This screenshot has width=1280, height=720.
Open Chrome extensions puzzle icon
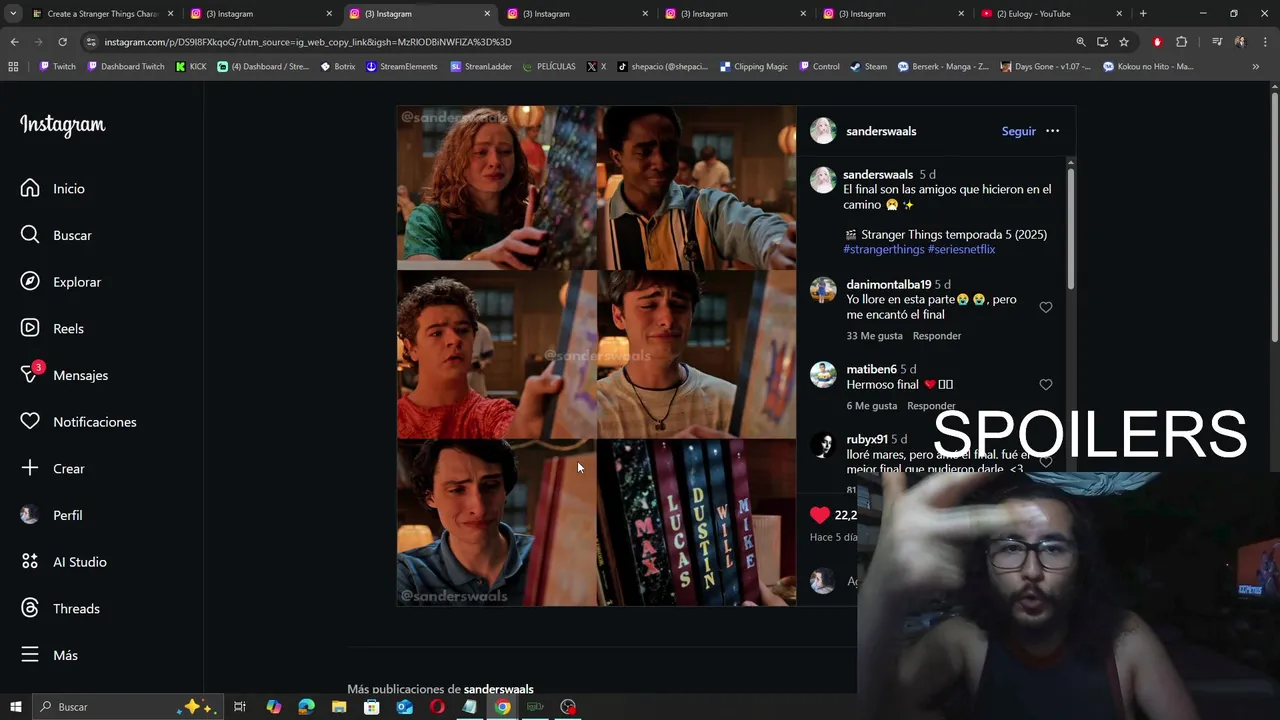(1181, 42)
